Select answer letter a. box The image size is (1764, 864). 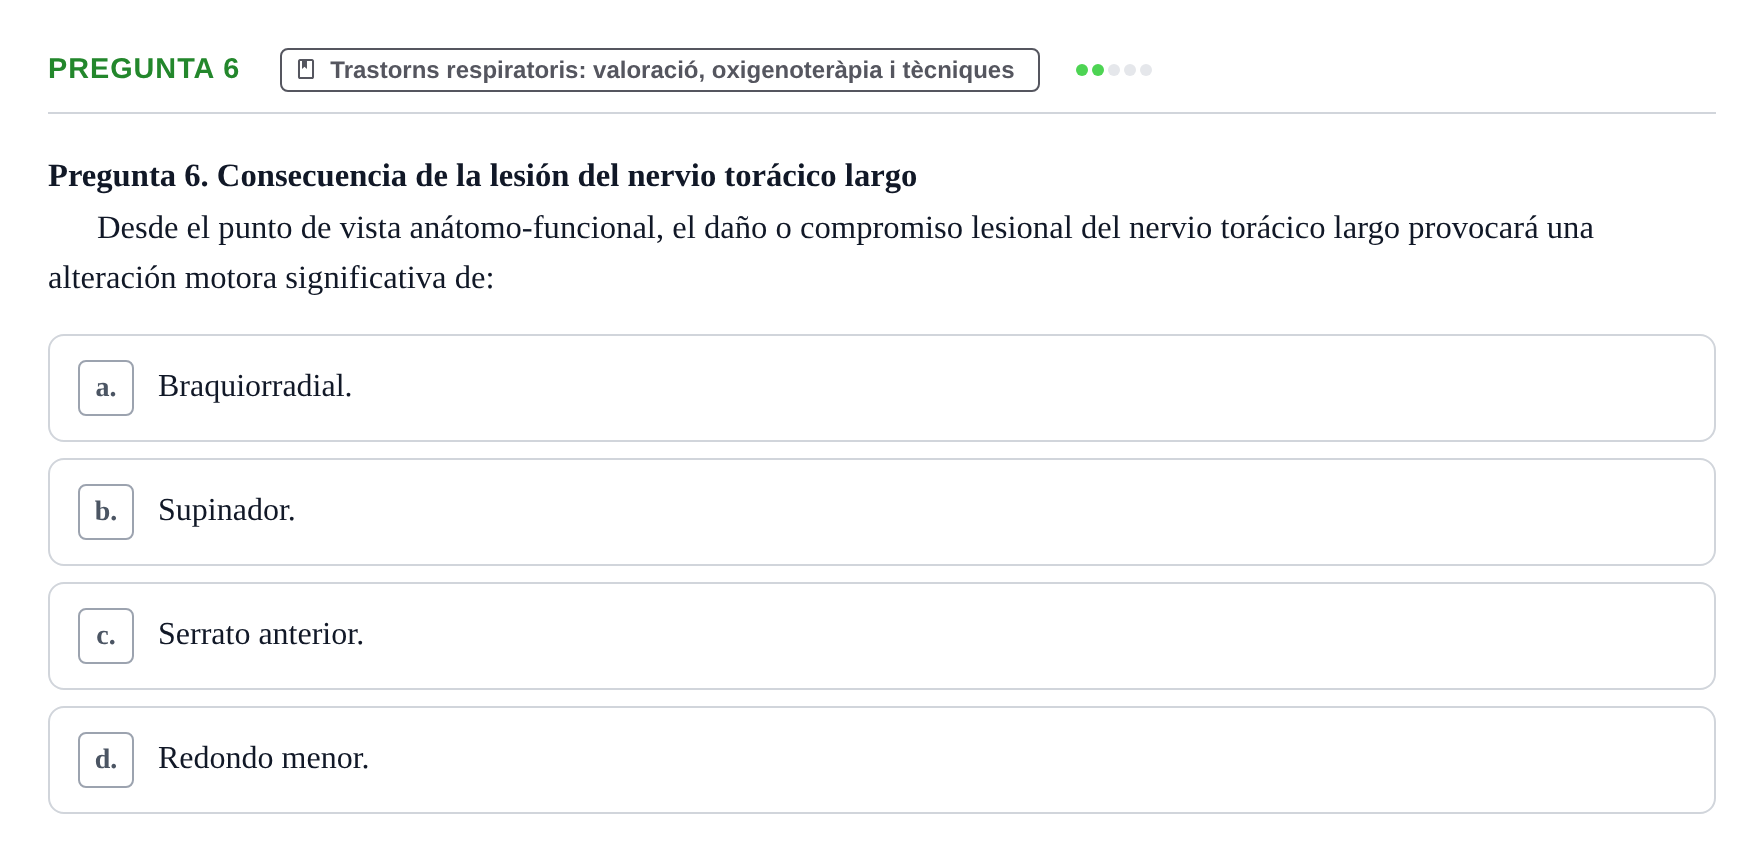(x=106, y=388)
